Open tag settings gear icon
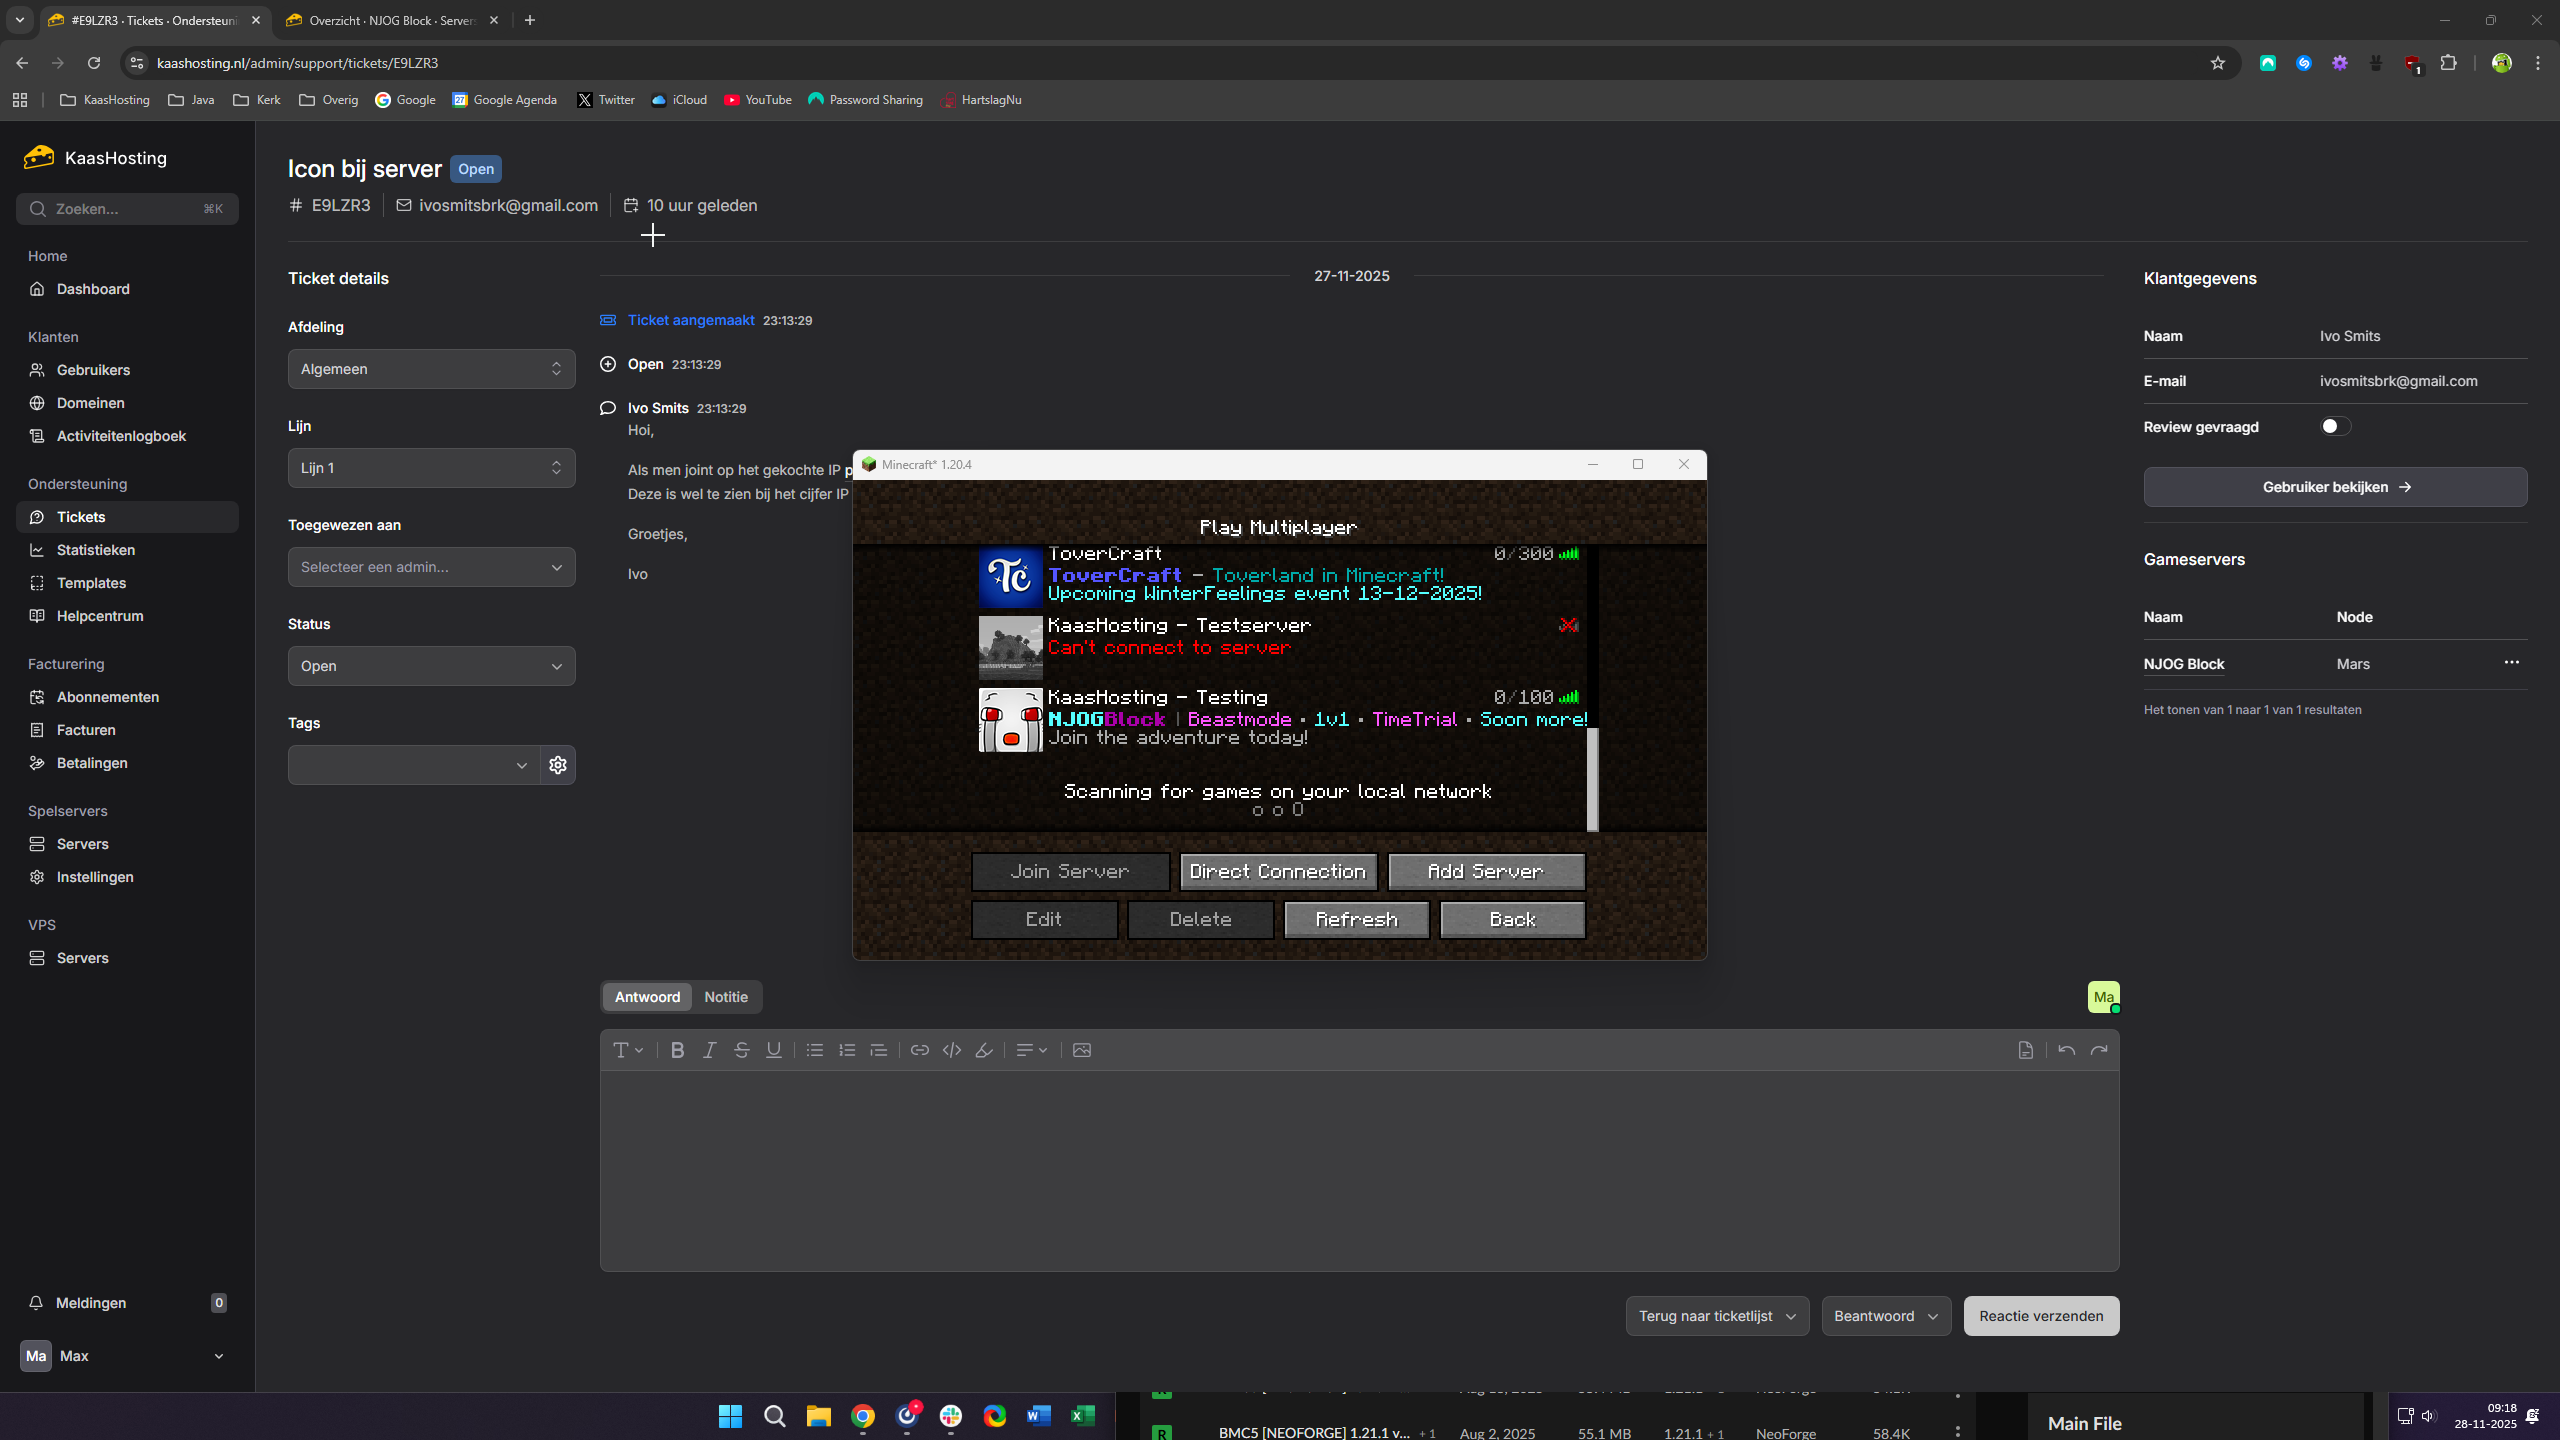 coord(558,765)
